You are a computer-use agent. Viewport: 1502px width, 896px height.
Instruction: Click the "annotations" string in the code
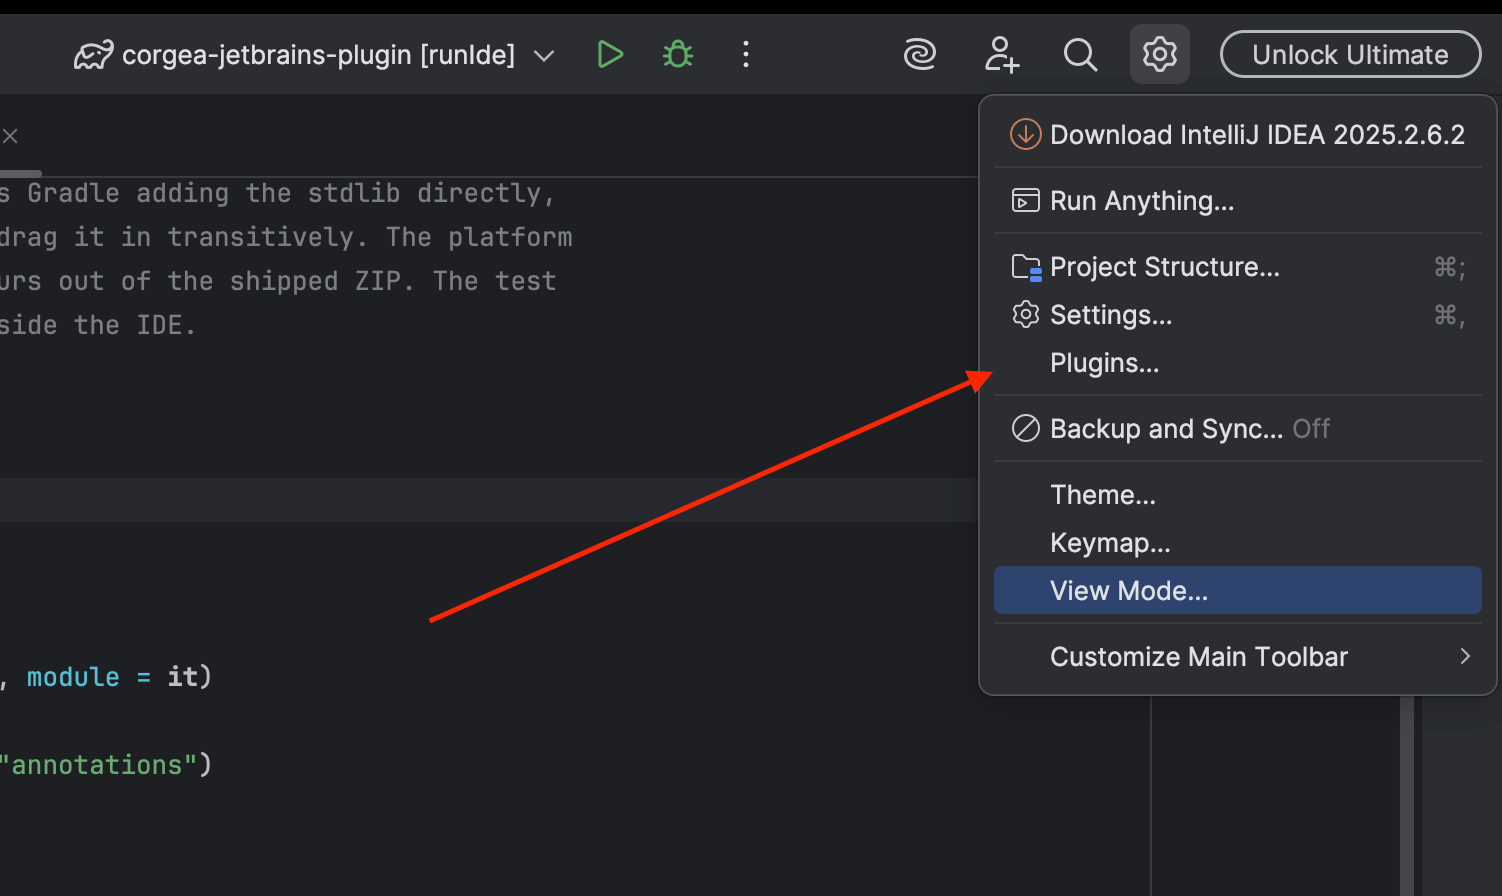click(x=97, y=765)
